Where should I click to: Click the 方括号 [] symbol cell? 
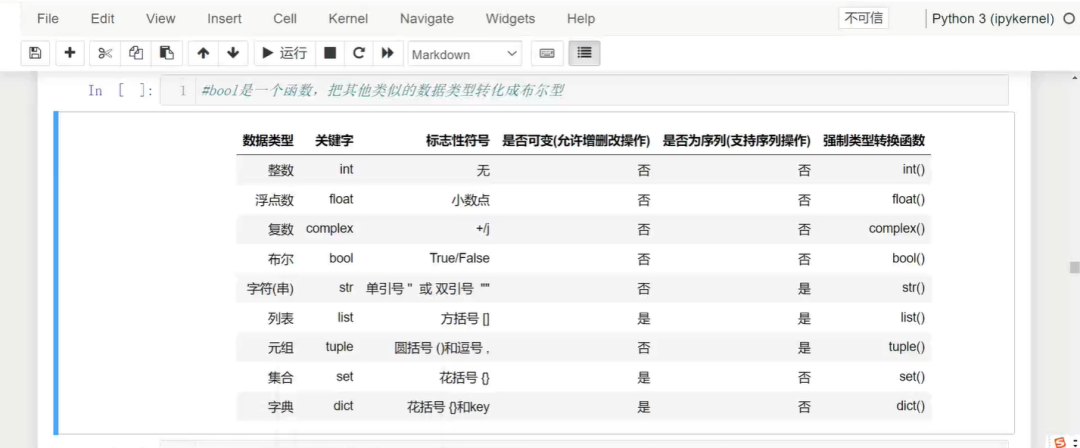click(465, 318)
